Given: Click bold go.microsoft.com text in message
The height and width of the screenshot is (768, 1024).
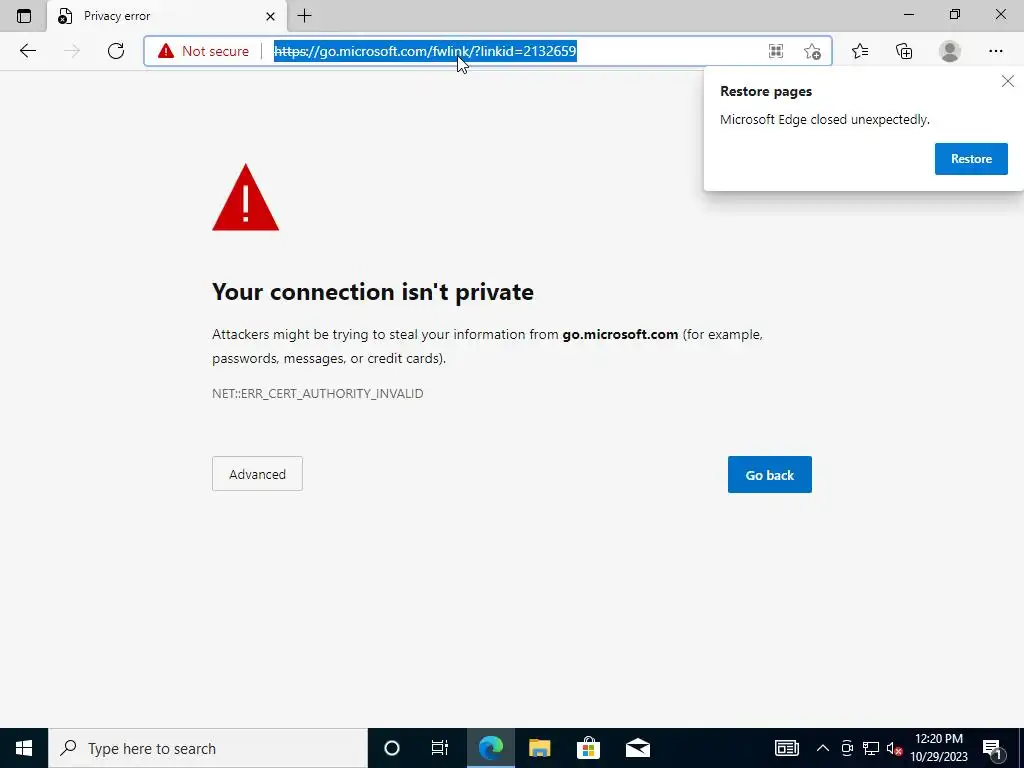Looking at the screenshot, I should click(620, 334).
